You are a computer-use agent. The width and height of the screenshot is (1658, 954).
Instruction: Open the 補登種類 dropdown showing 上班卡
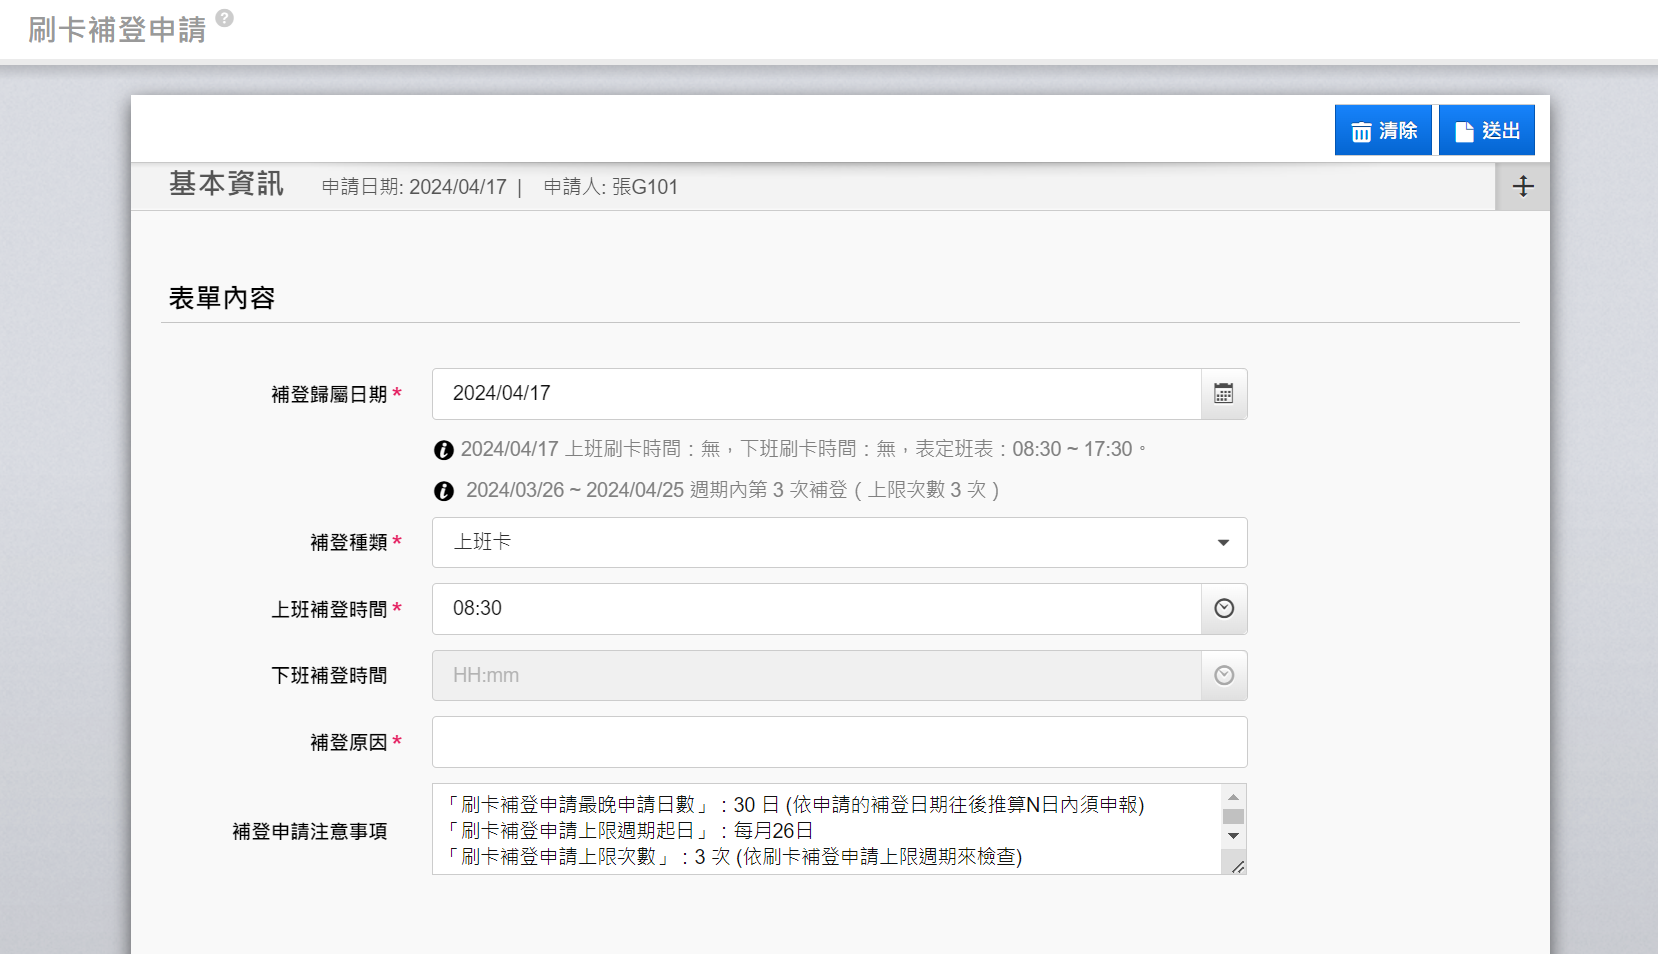pos(839,543)
